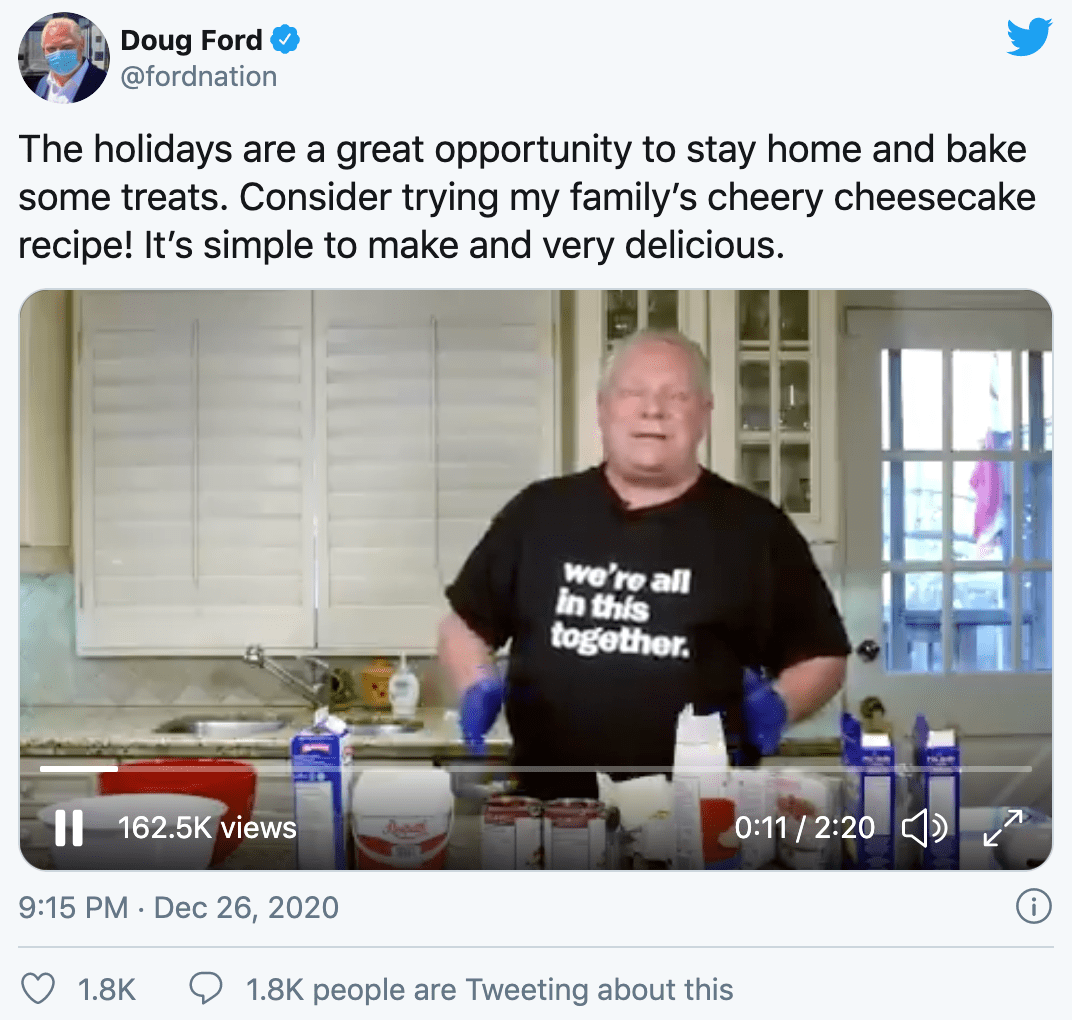Click the 162.5K views label

(x=207, y=828)
